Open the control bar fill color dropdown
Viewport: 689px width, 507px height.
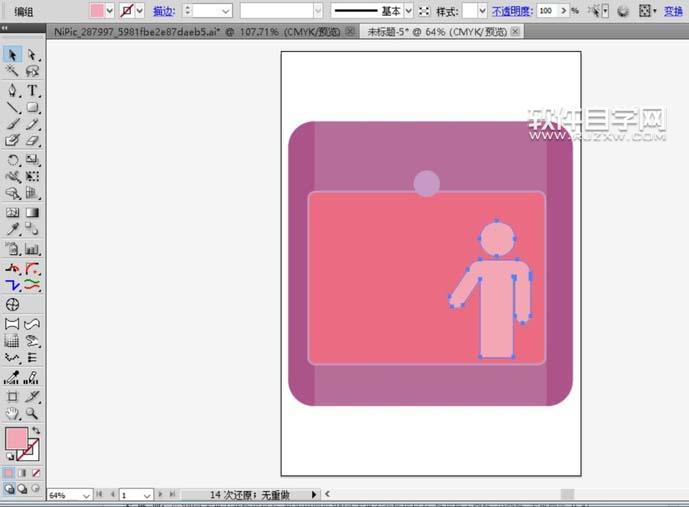pyautogui.click(x=109, y=11)
